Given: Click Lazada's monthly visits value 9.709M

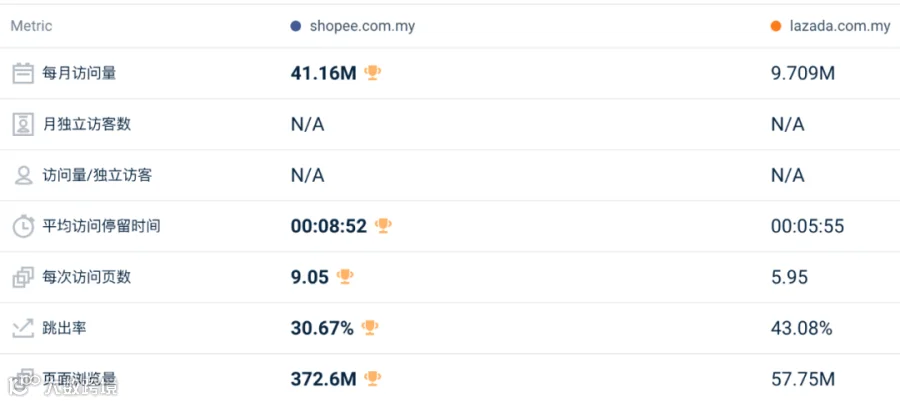Looking at the screenshot, I should tap(803, 73).
